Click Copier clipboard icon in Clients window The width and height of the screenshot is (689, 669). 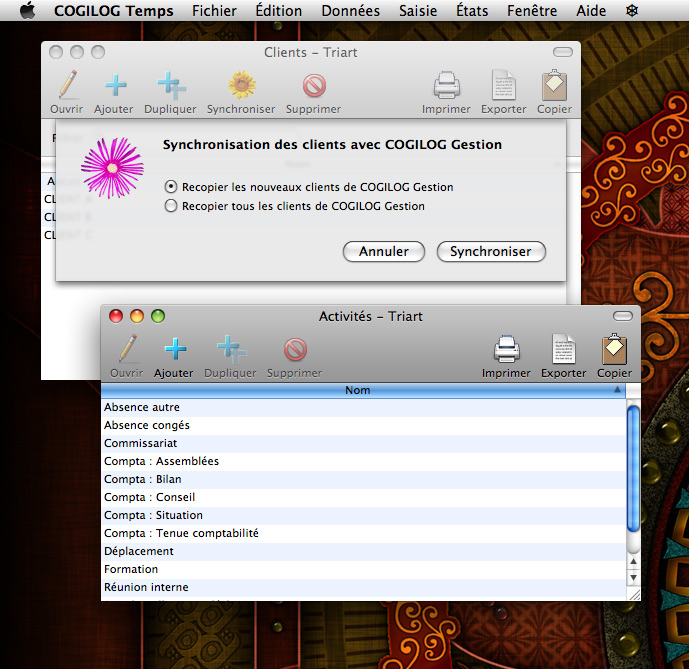[x=554, y=85]
